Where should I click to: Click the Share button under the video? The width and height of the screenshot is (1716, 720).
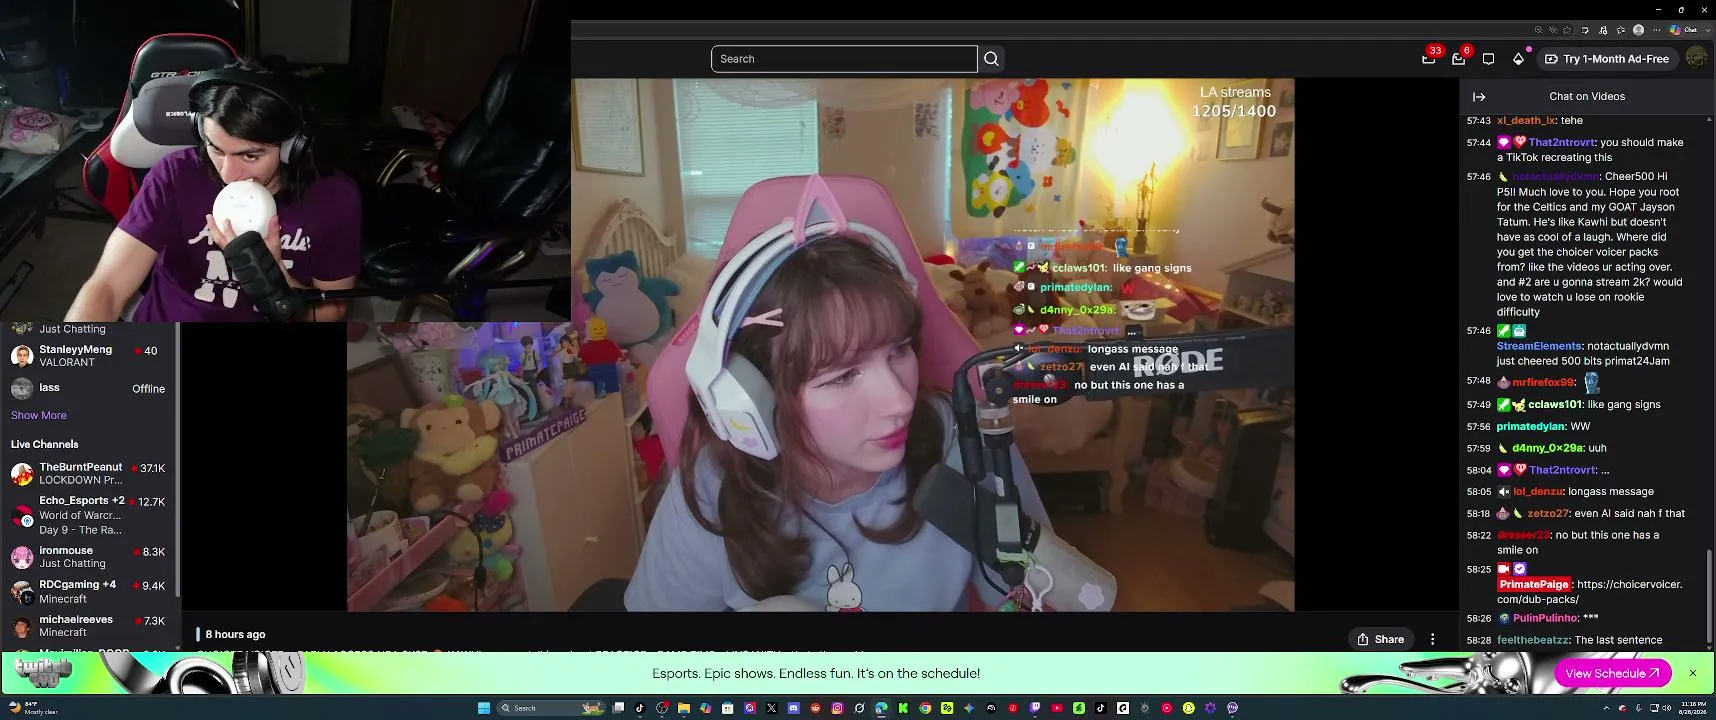point(1381,639)
